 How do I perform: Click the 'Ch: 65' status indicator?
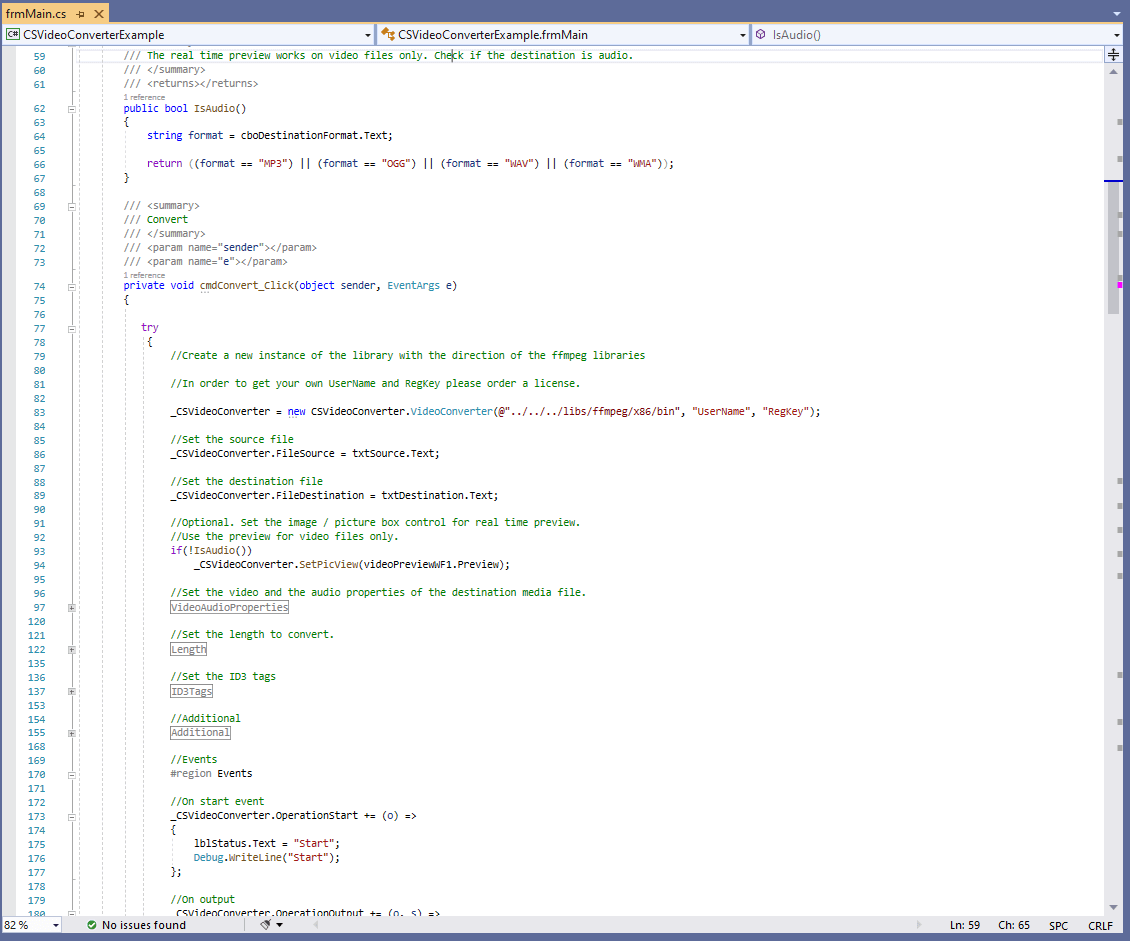(1013, 925)
